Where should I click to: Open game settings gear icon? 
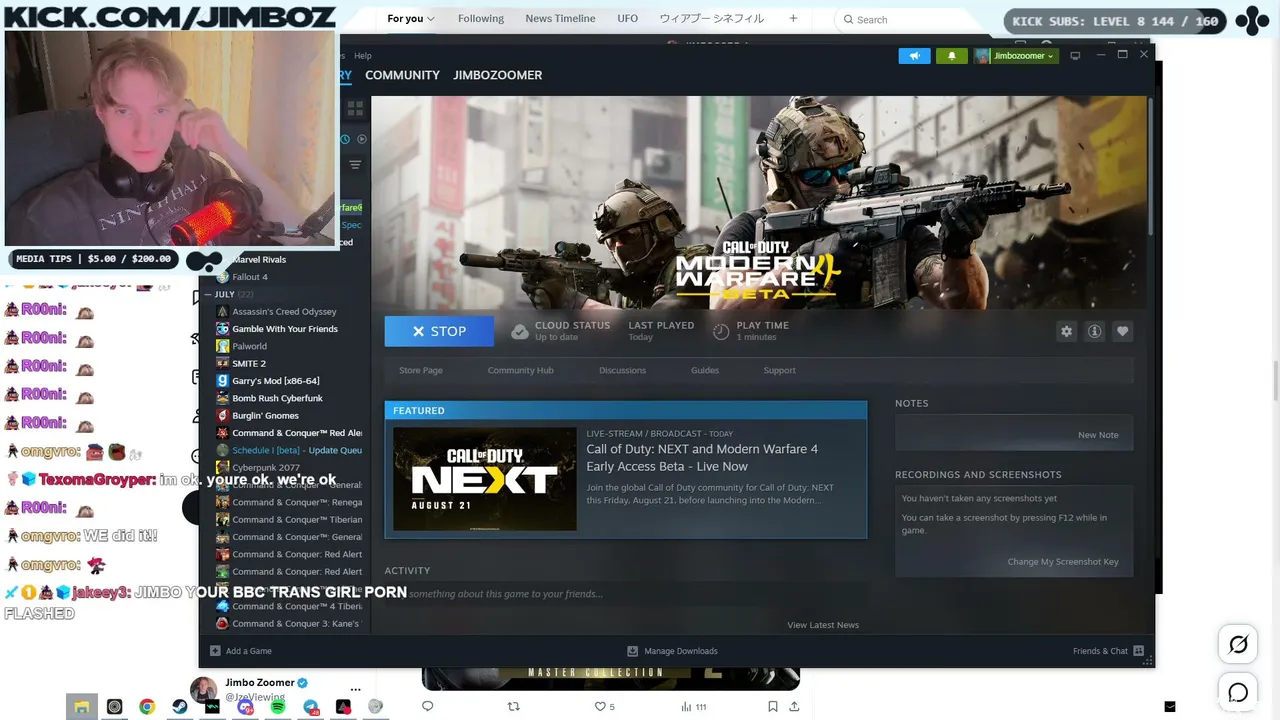click(1066, 331)
